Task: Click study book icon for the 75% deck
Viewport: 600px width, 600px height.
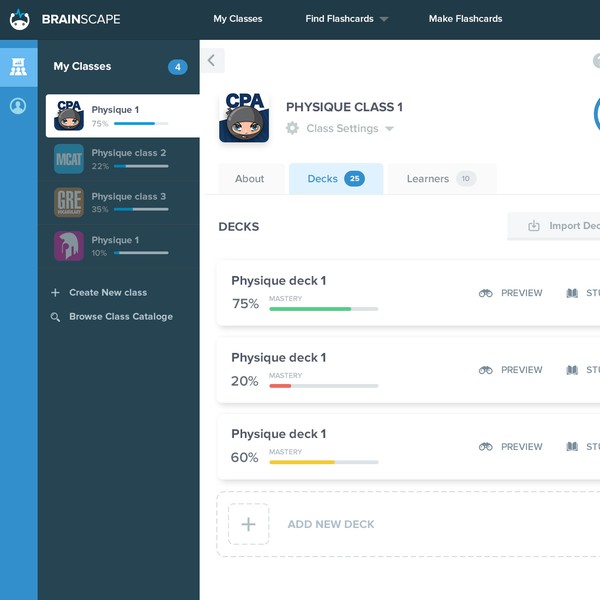Action: (572, 293)
